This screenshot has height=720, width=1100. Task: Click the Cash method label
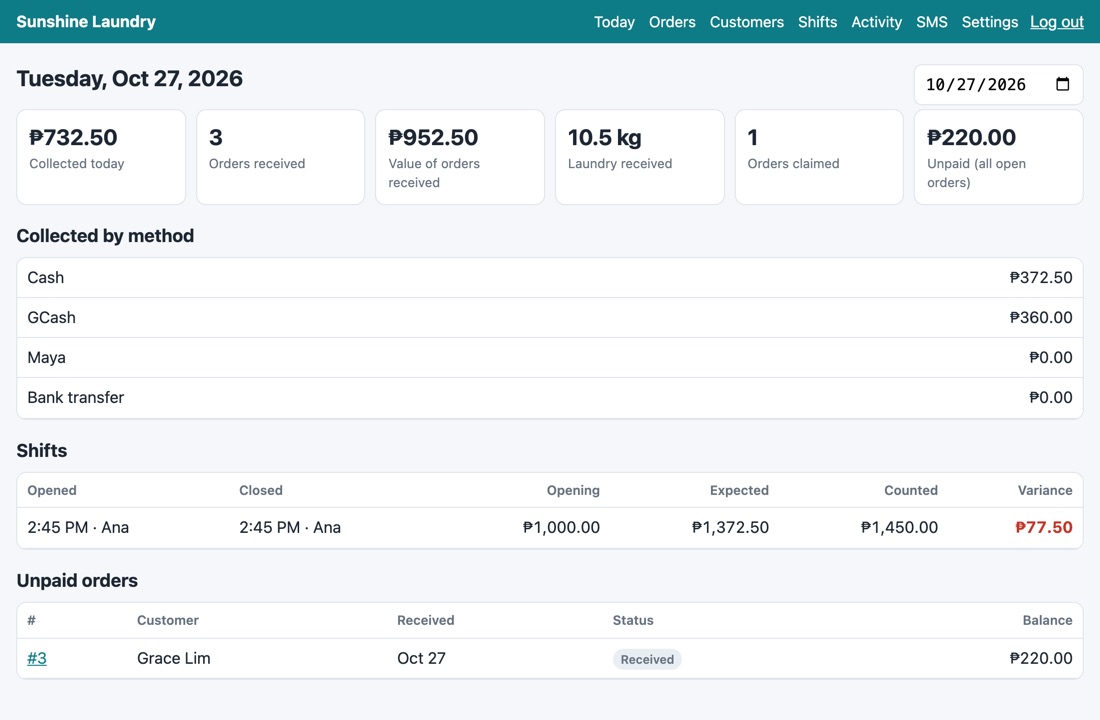click(46, 278)
